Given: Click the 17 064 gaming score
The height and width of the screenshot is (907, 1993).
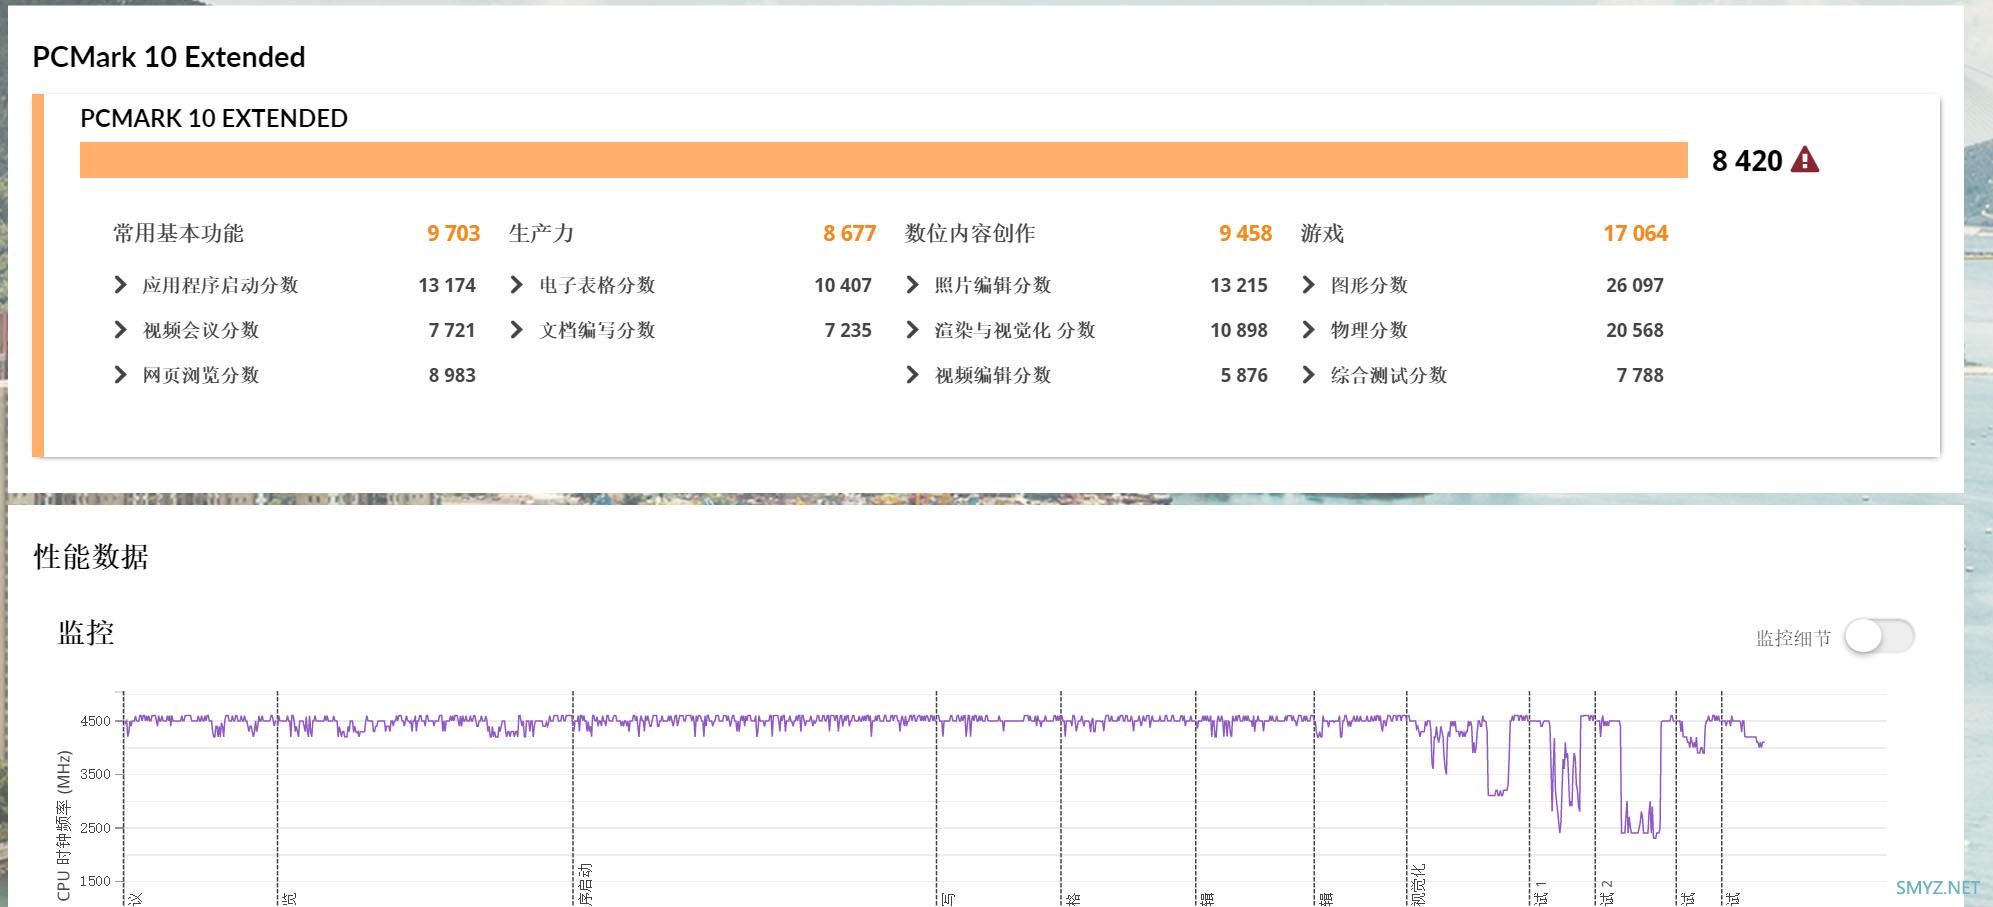Looking at the screenshot, I should coord(1635,233).
